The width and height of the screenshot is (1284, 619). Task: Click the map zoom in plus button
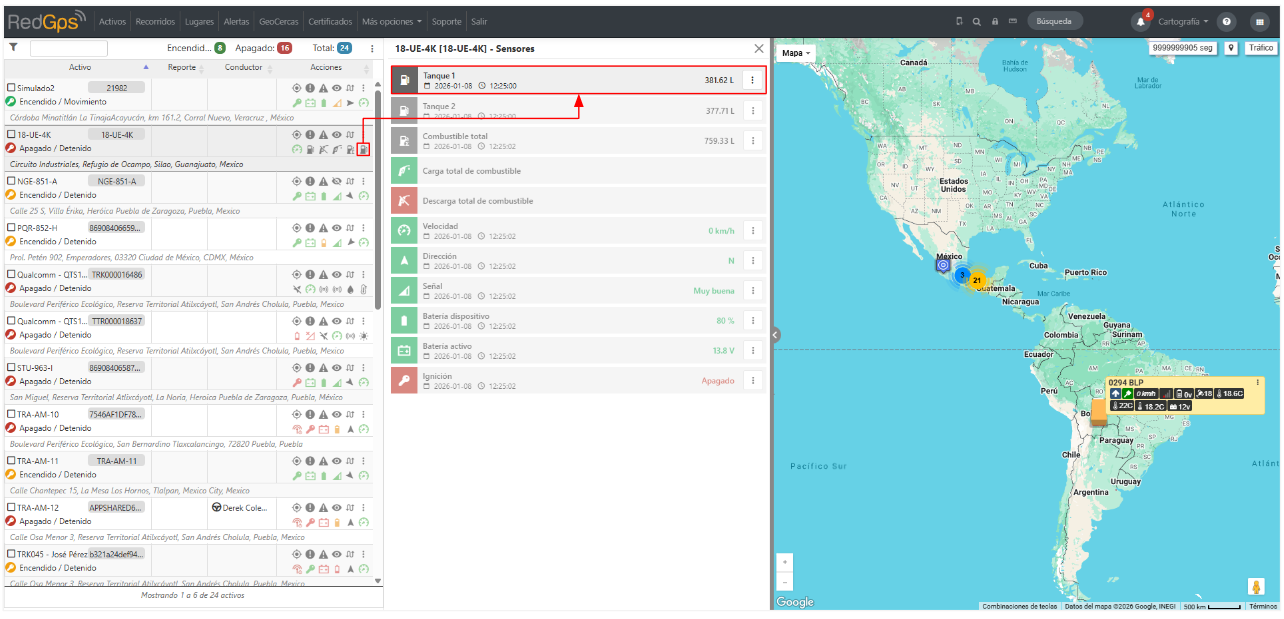(785, 562)
